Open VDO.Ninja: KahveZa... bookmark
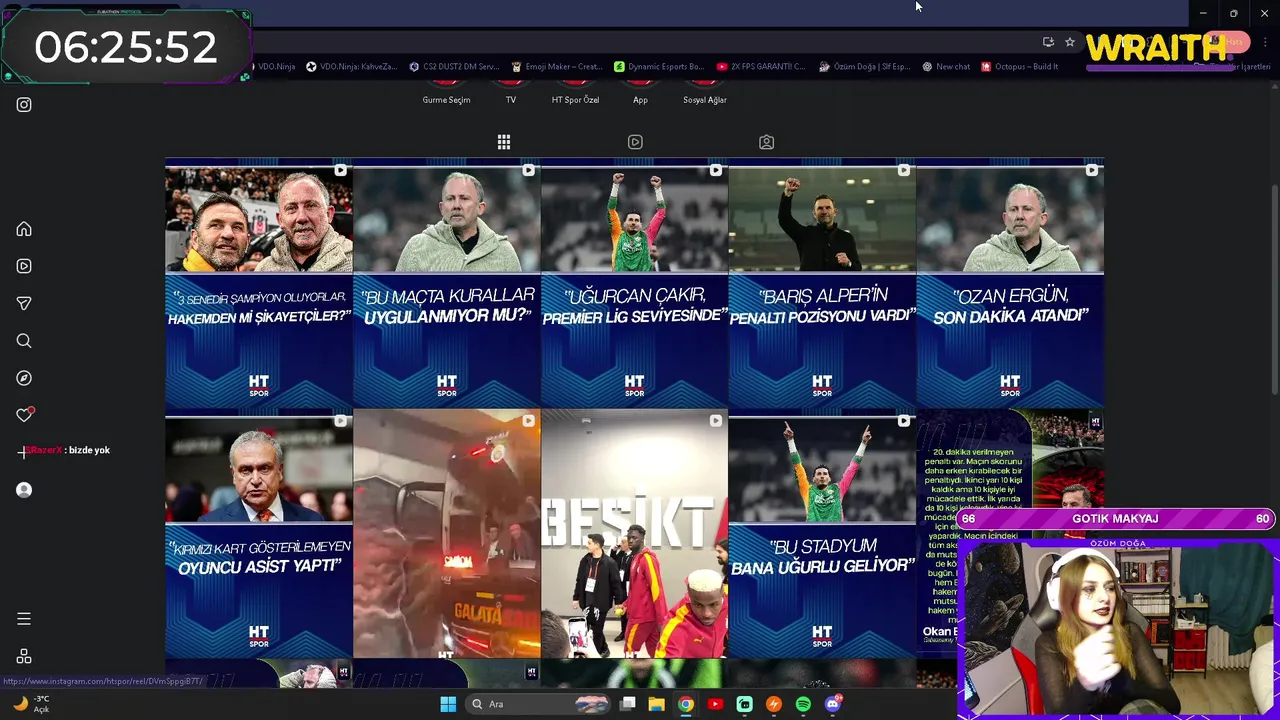Viewport: 1280px width, 720px height. 351,67
